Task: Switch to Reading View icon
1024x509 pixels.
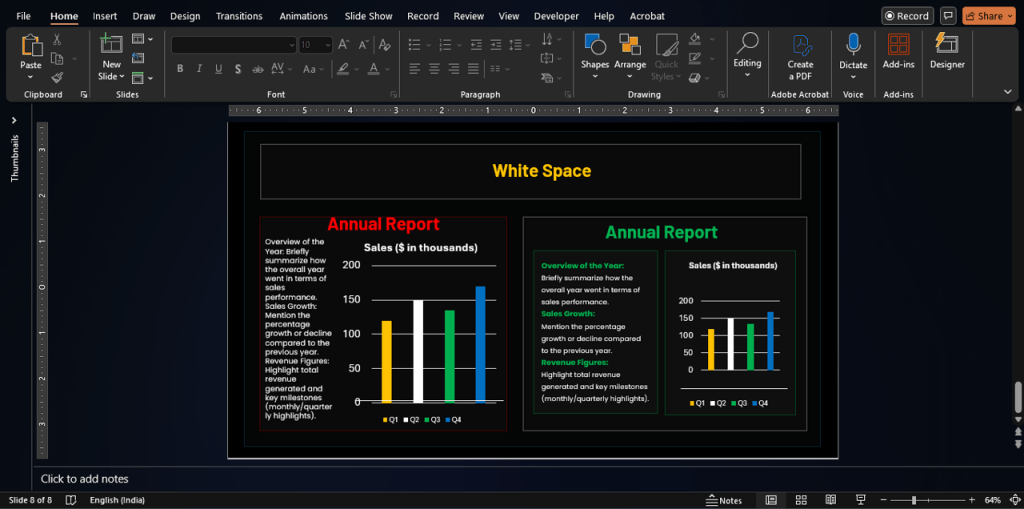Action: coord(831,501)
